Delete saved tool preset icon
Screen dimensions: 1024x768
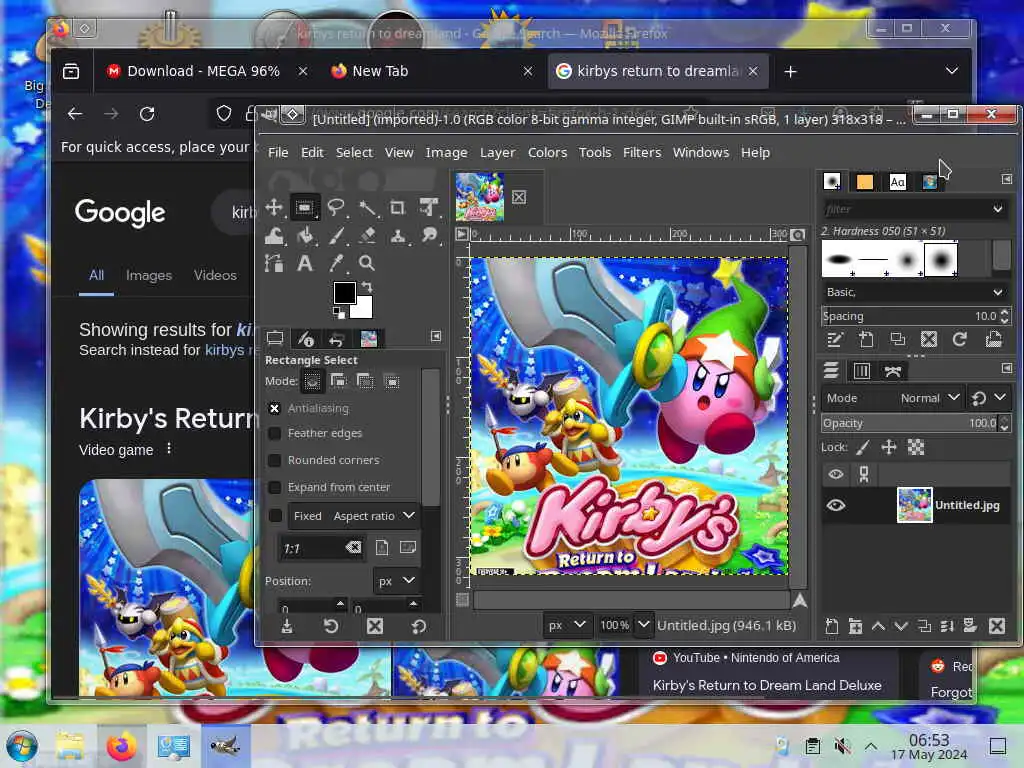(375, 626)
